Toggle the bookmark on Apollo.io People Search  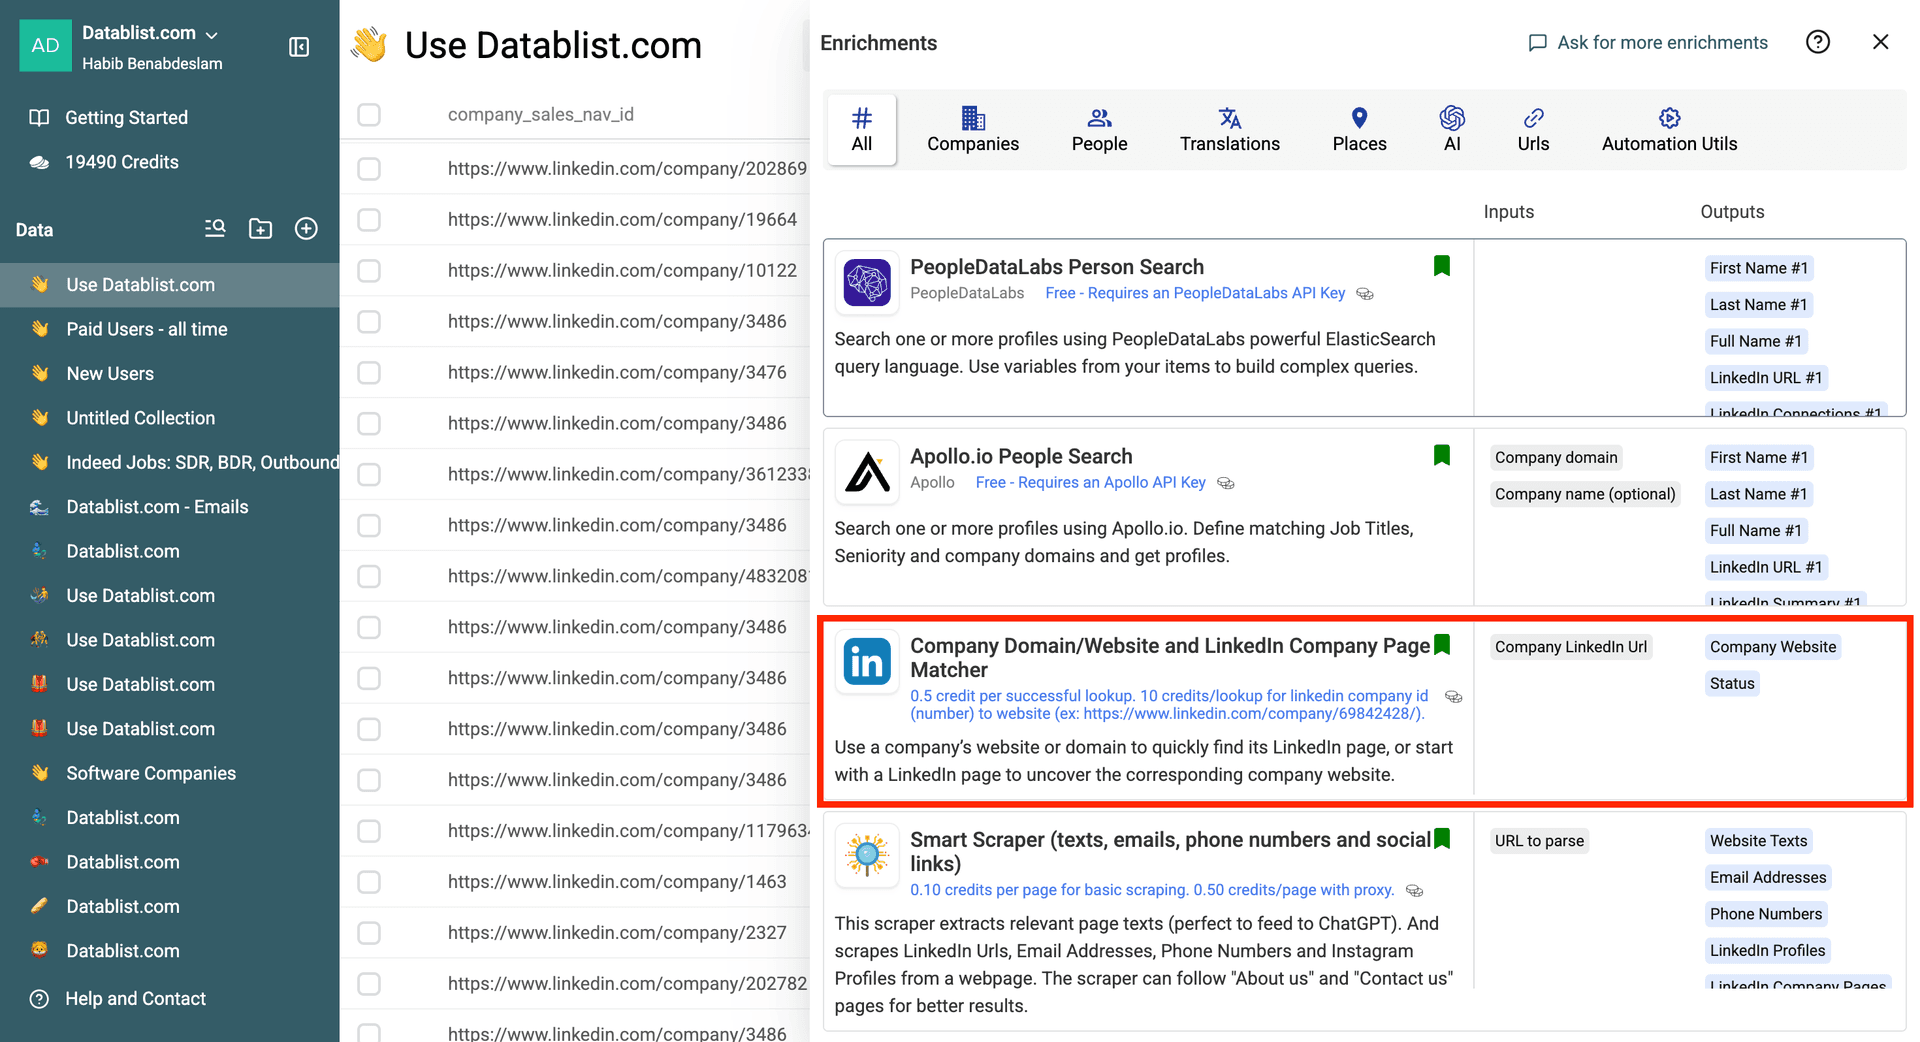(1442, 455)
